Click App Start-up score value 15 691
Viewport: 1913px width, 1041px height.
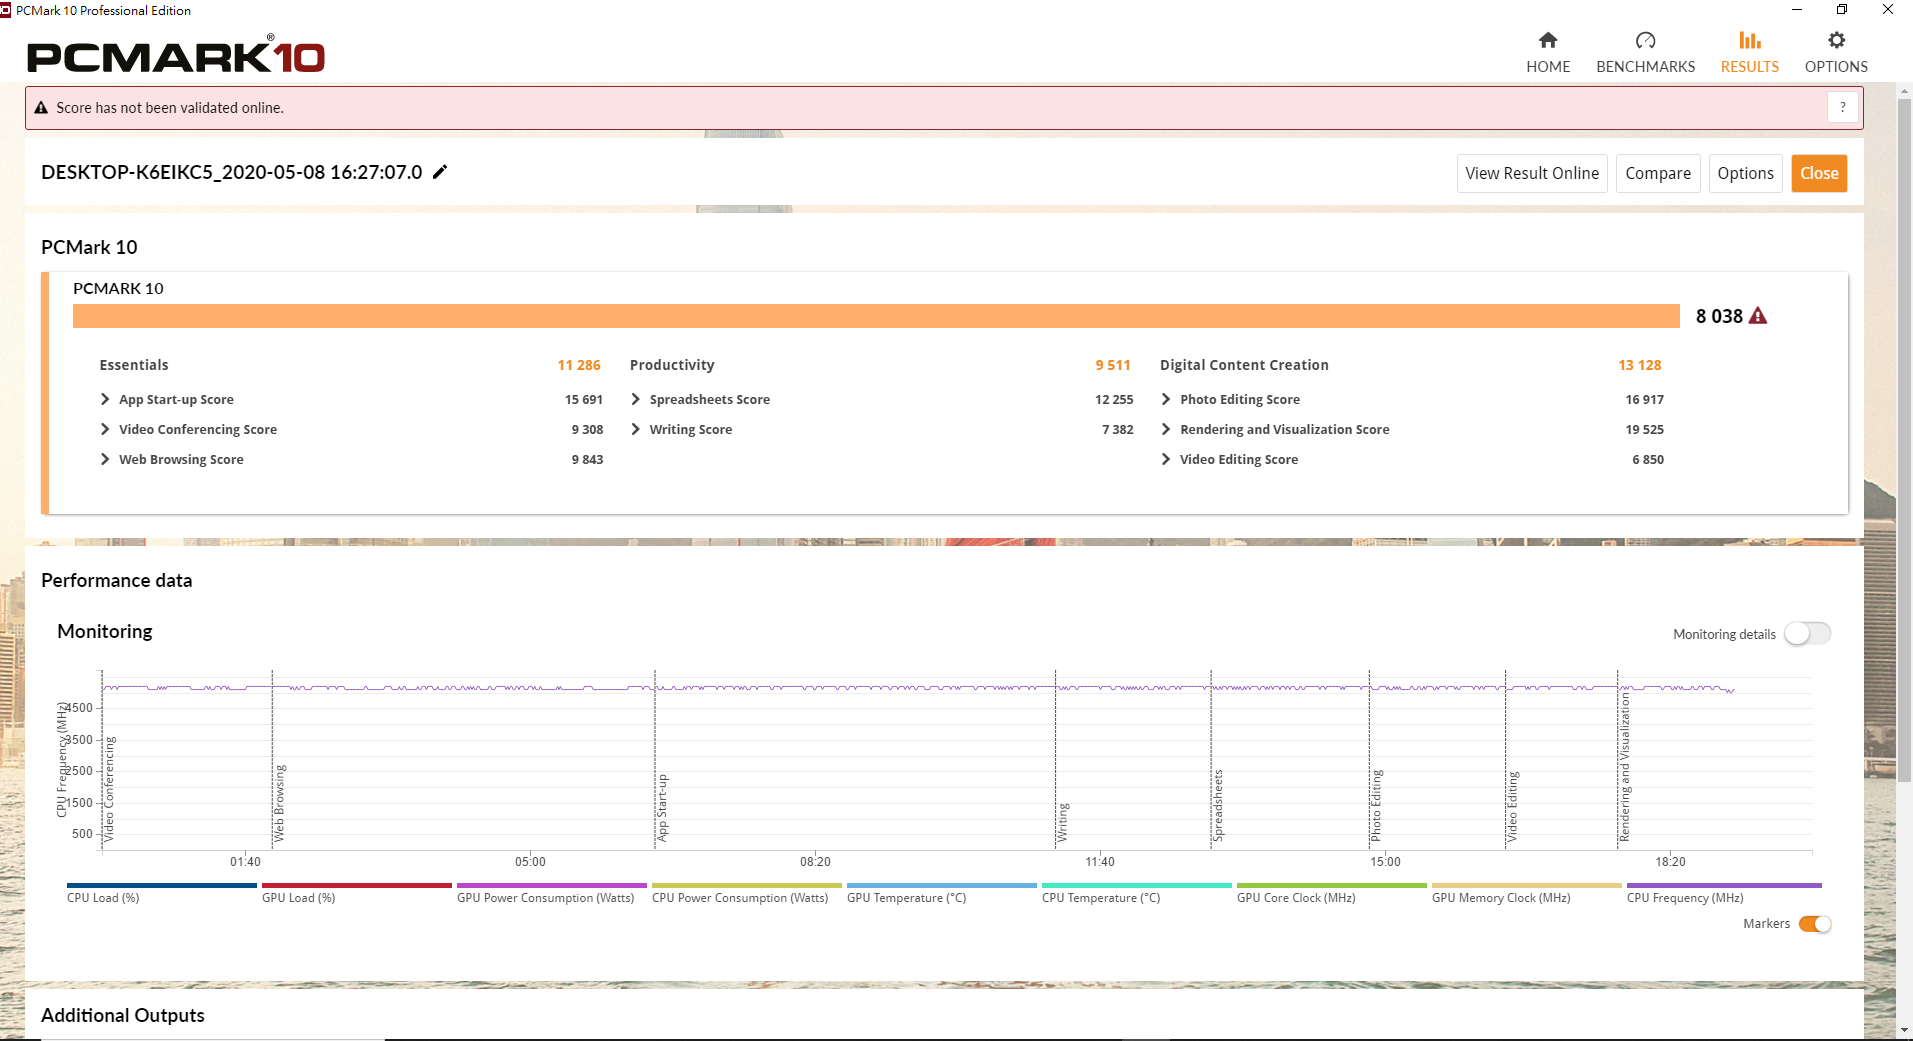(x=584, y=399)
